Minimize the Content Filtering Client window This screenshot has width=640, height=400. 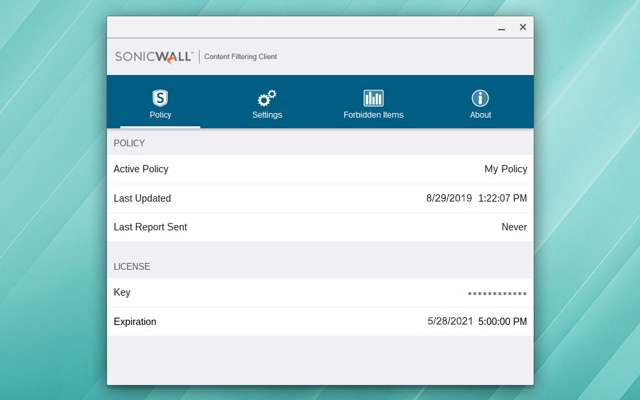click(x=502, y=28)
